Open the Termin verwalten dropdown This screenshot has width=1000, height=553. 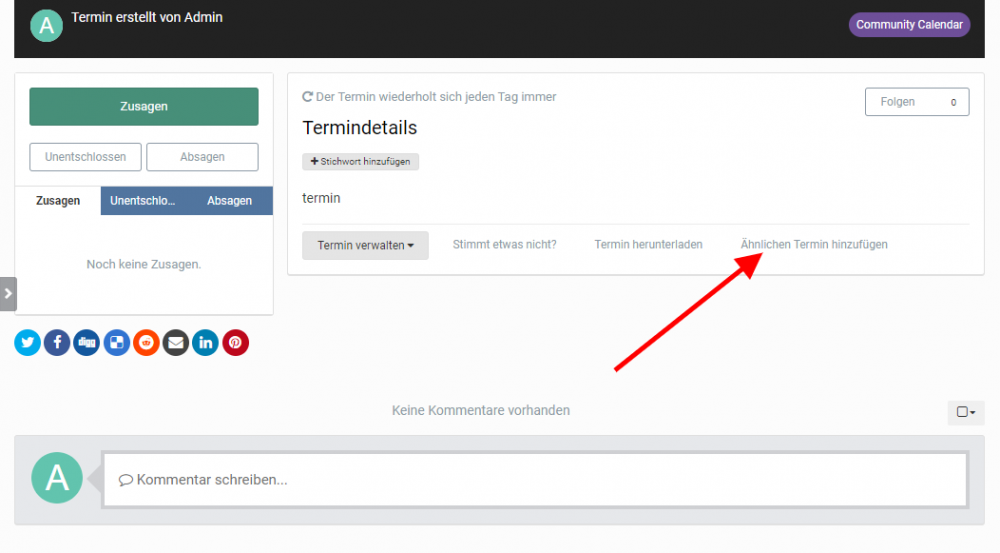(x=365, y=245)
